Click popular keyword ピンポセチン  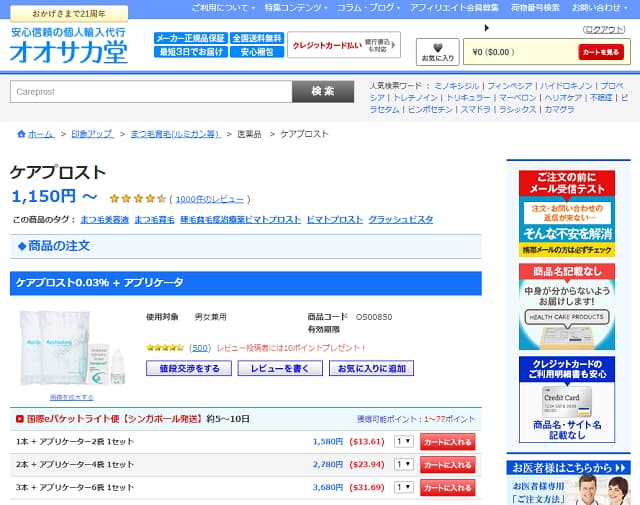(430, 109)
